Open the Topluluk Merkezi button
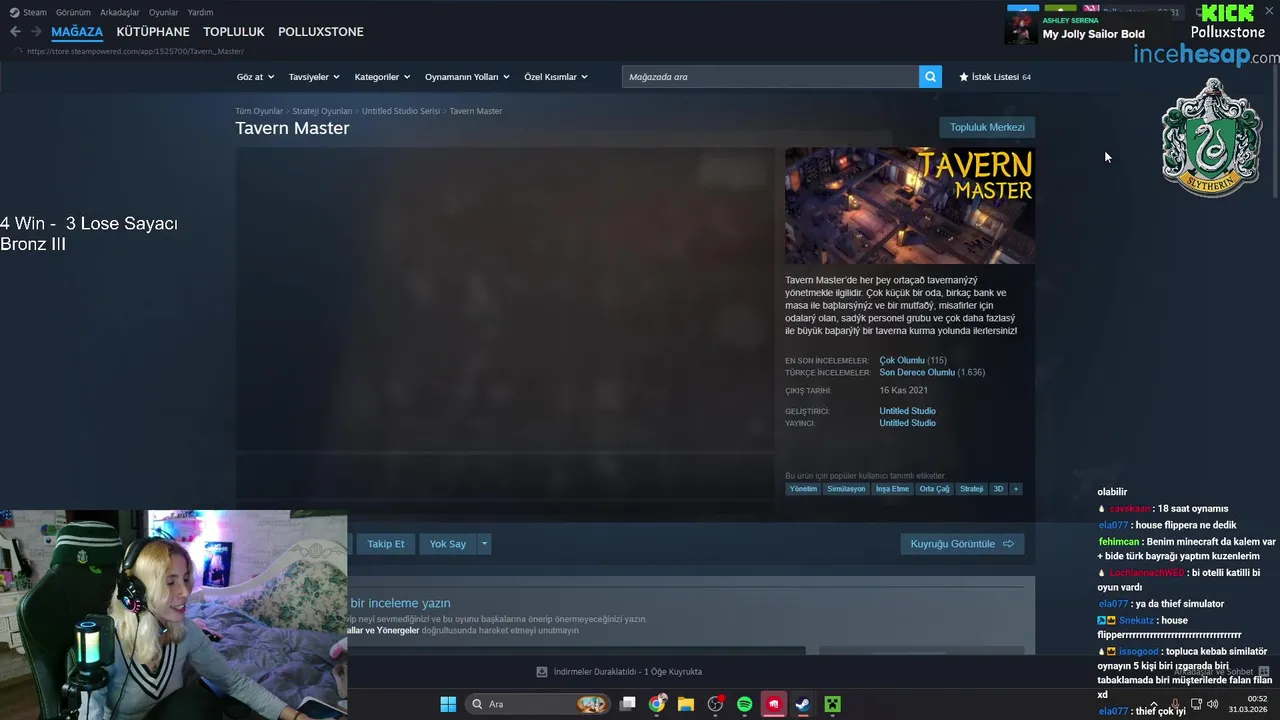 pos(987,127)
